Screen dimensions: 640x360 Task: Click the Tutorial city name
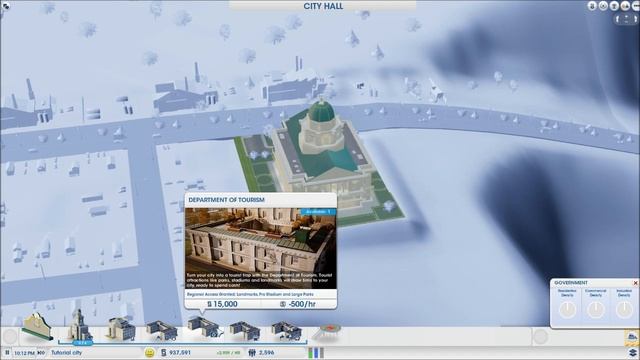(66, 352)
